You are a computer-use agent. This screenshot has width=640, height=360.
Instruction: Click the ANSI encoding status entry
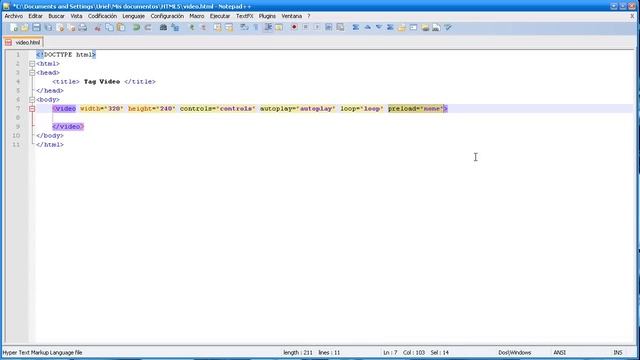560,352
